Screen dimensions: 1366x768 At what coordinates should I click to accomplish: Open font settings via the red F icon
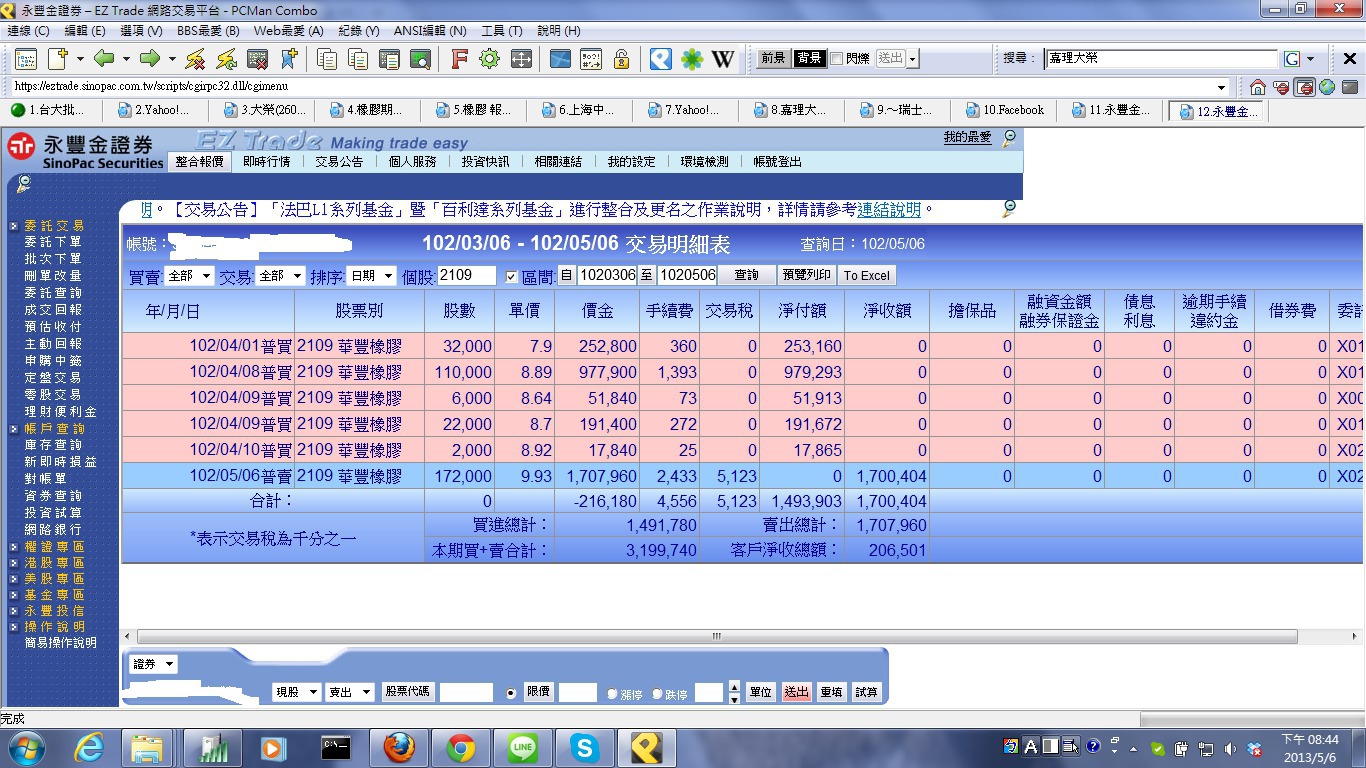click(x=459, y=59)
